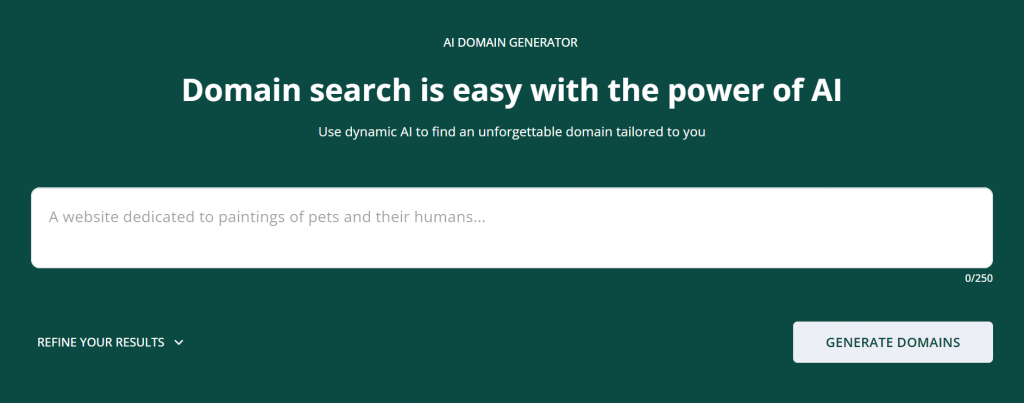1024x403 pixels.
Task: Click the 'AI DOMAIN GENERATOR' label
Action: (x=511, y=43)
